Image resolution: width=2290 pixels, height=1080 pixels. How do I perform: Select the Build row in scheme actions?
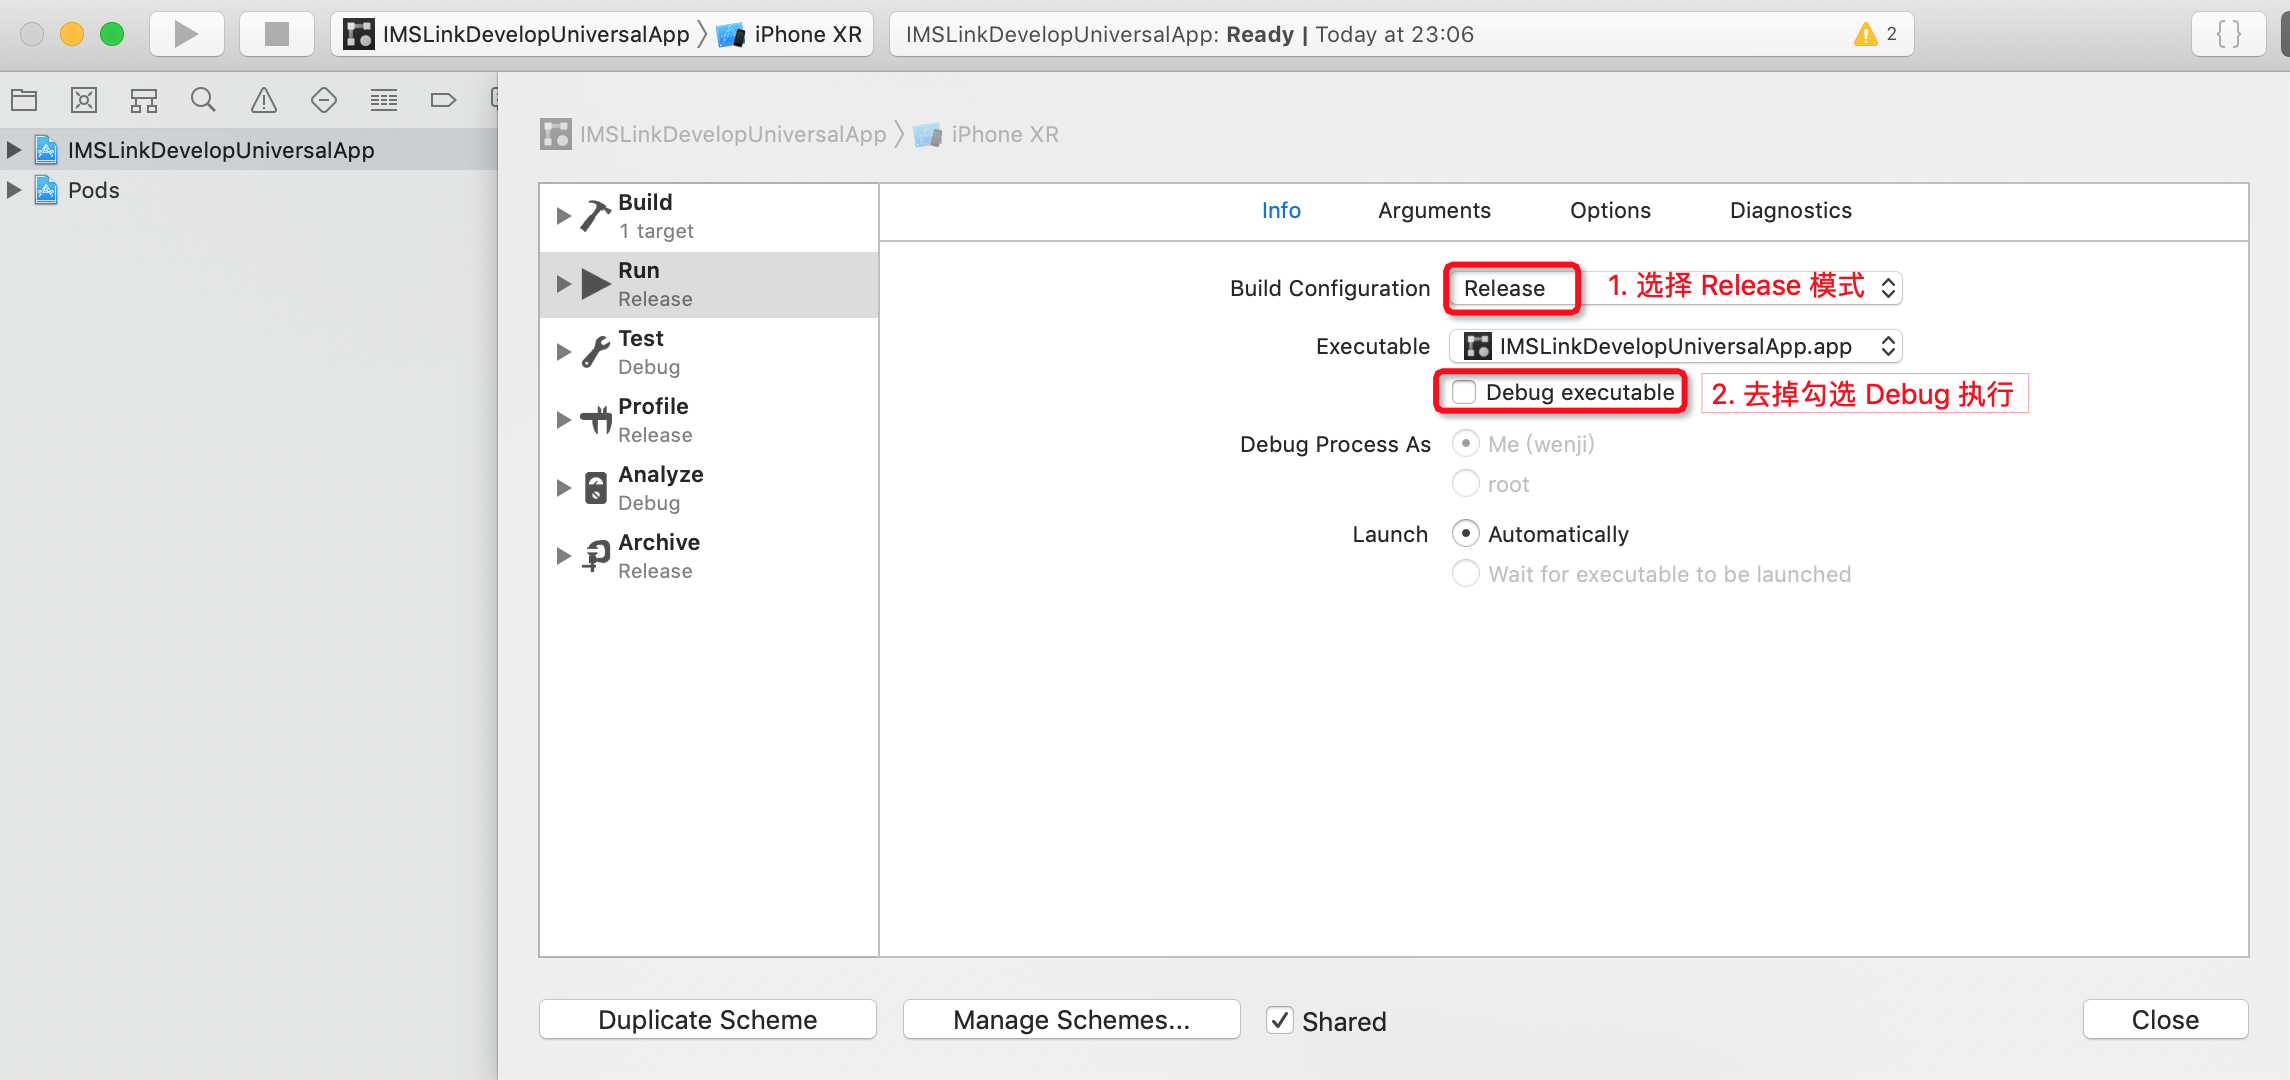pyautogui.click(x=709, y=216)
